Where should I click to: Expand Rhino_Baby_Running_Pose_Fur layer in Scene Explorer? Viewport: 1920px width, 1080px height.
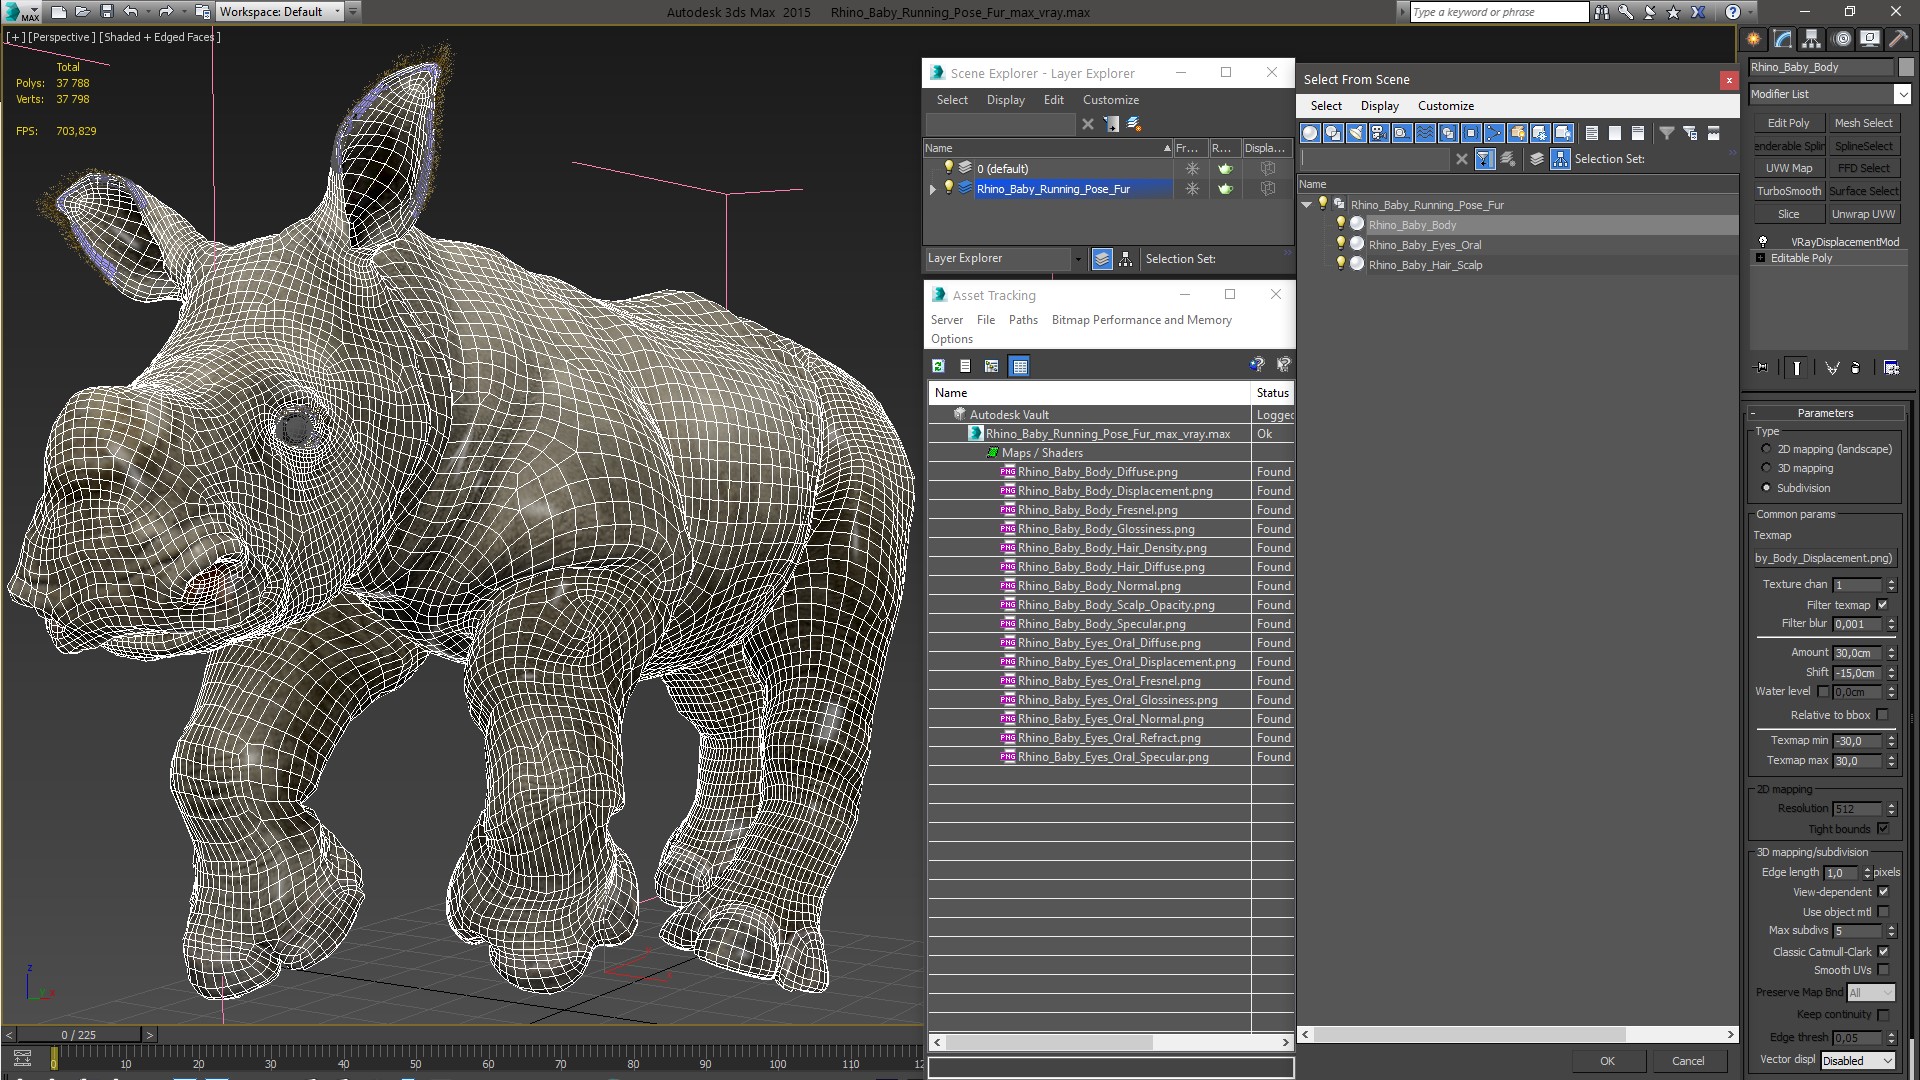pyautogui.click(x=933, y=189)
